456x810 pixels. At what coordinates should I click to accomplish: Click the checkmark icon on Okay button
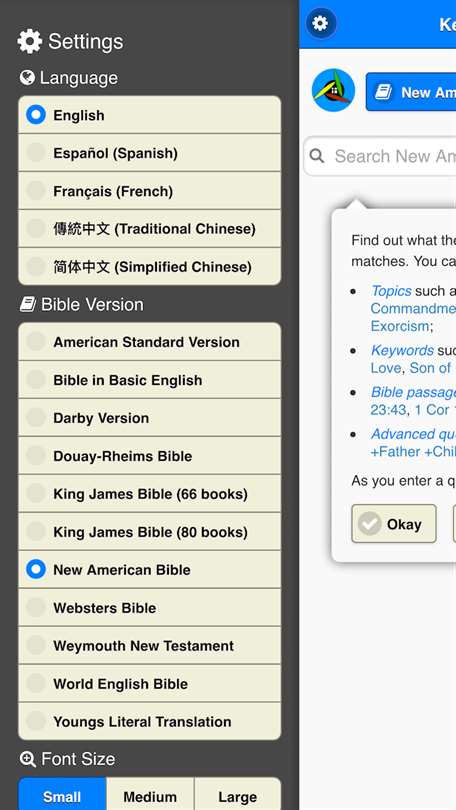tap(369, 524)
